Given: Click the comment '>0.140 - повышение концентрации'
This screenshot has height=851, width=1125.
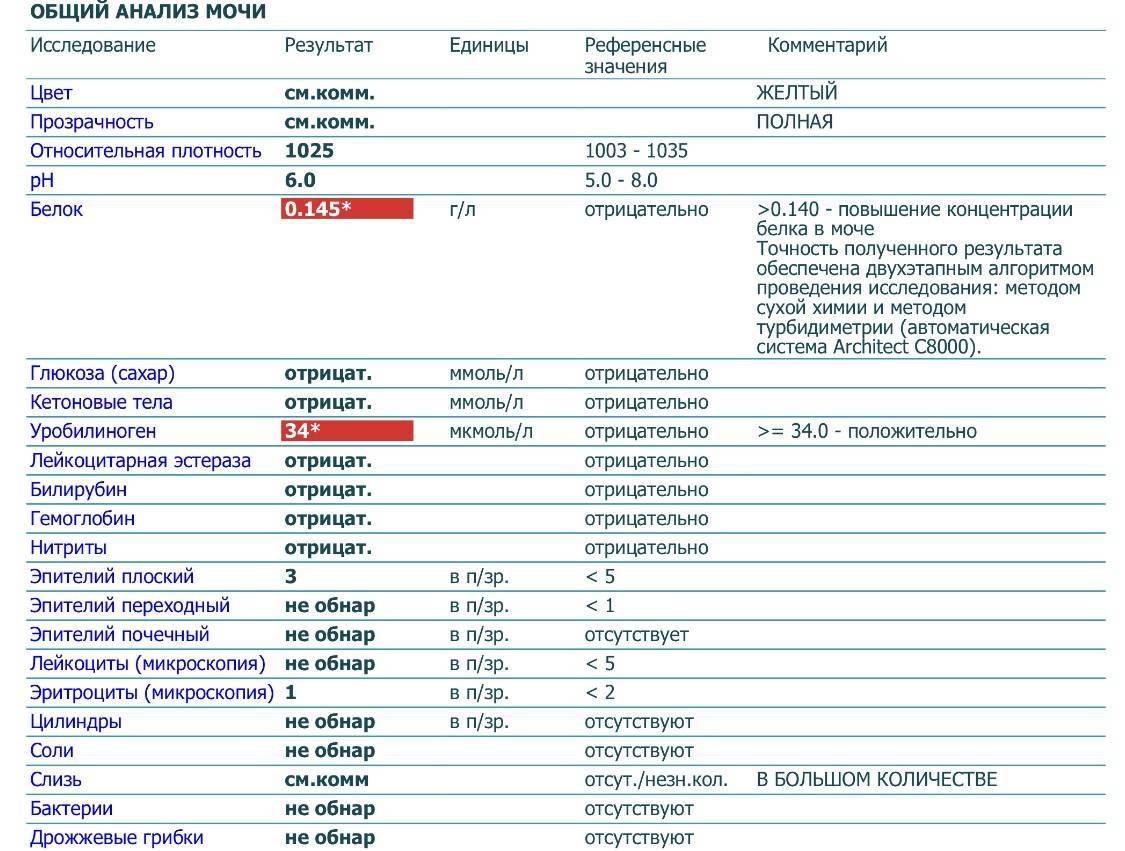Looking at the screenshot, I should (914, 210).
